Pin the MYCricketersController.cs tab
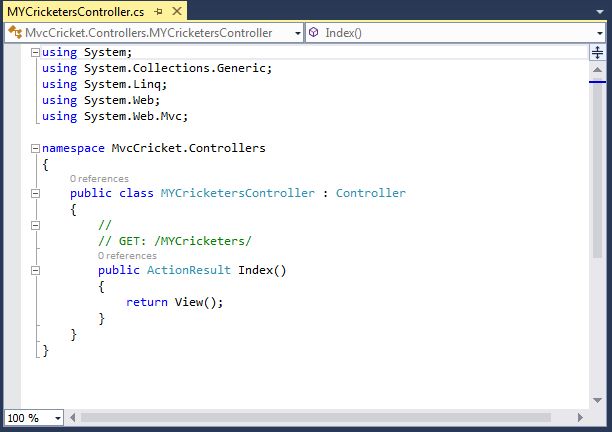This screenshot has width=612, height=432. tap(158, 12)
